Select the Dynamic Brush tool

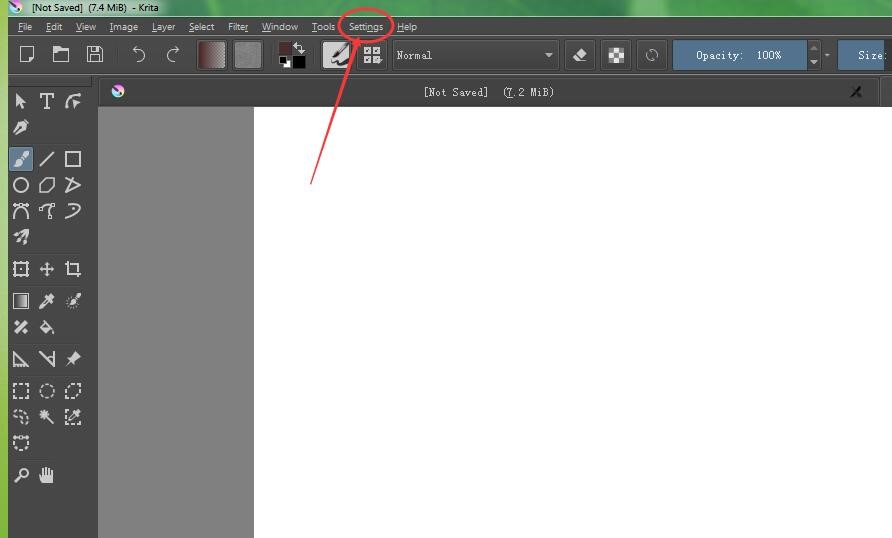[x=73, y=211]
